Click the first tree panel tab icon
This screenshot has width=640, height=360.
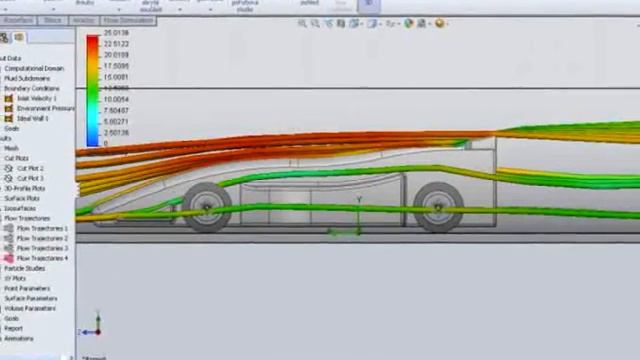point(4,38)
